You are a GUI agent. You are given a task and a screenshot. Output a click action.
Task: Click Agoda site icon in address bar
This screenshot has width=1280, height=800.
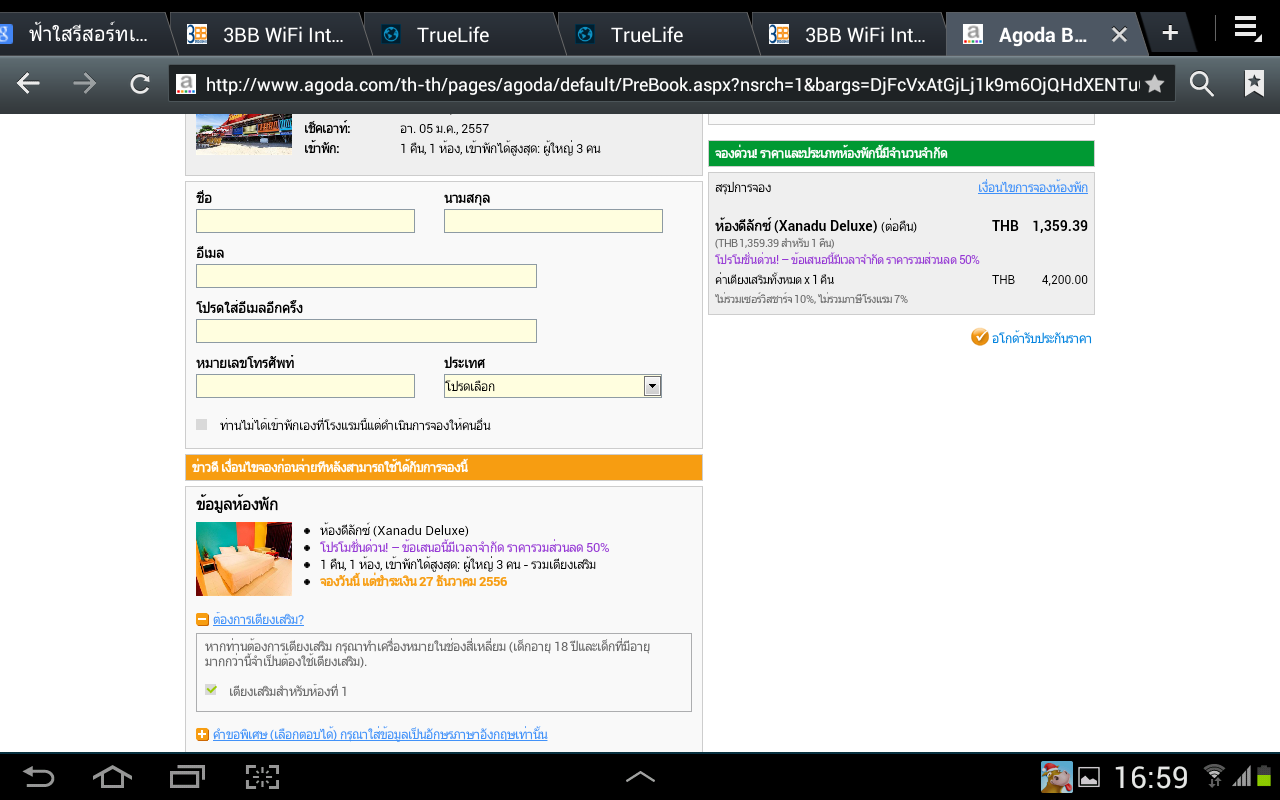point(184,84)
